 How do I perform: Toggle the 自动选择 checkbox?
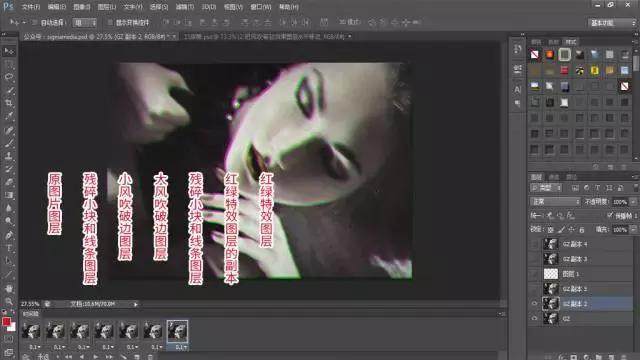pos(35,22)
